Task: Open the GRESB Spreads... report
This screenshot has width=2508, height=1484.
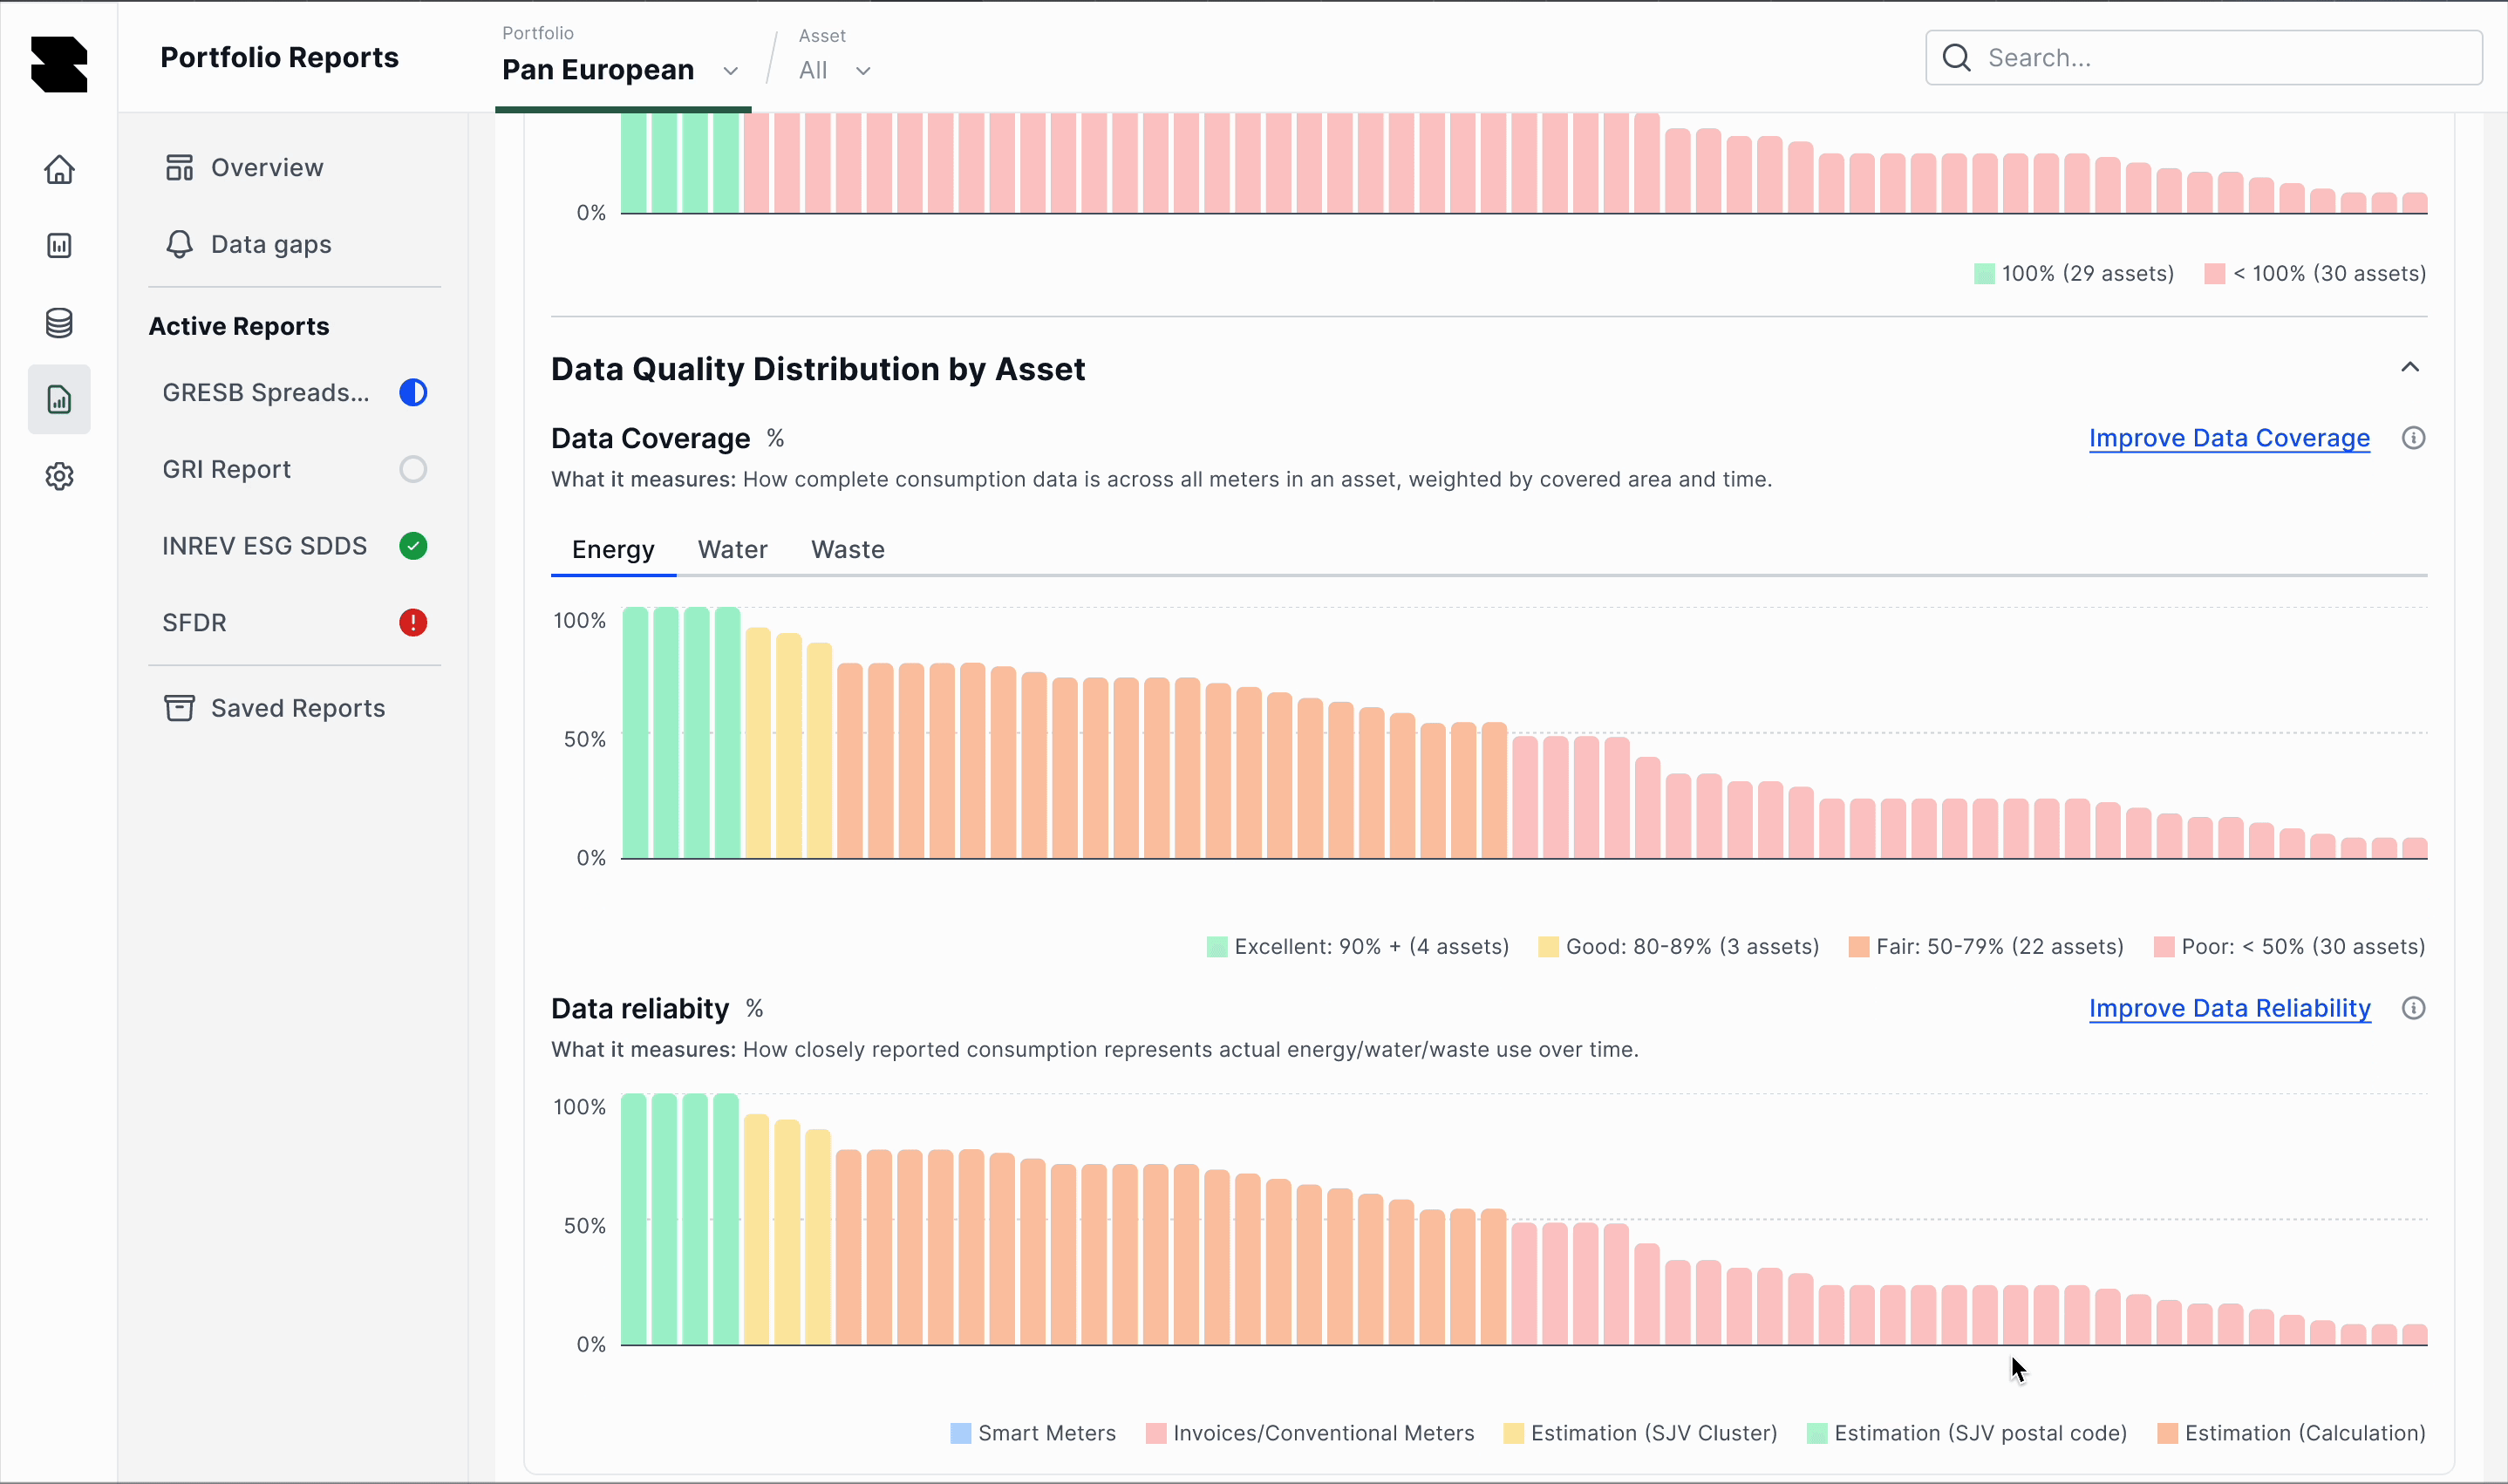Action: 294,393
